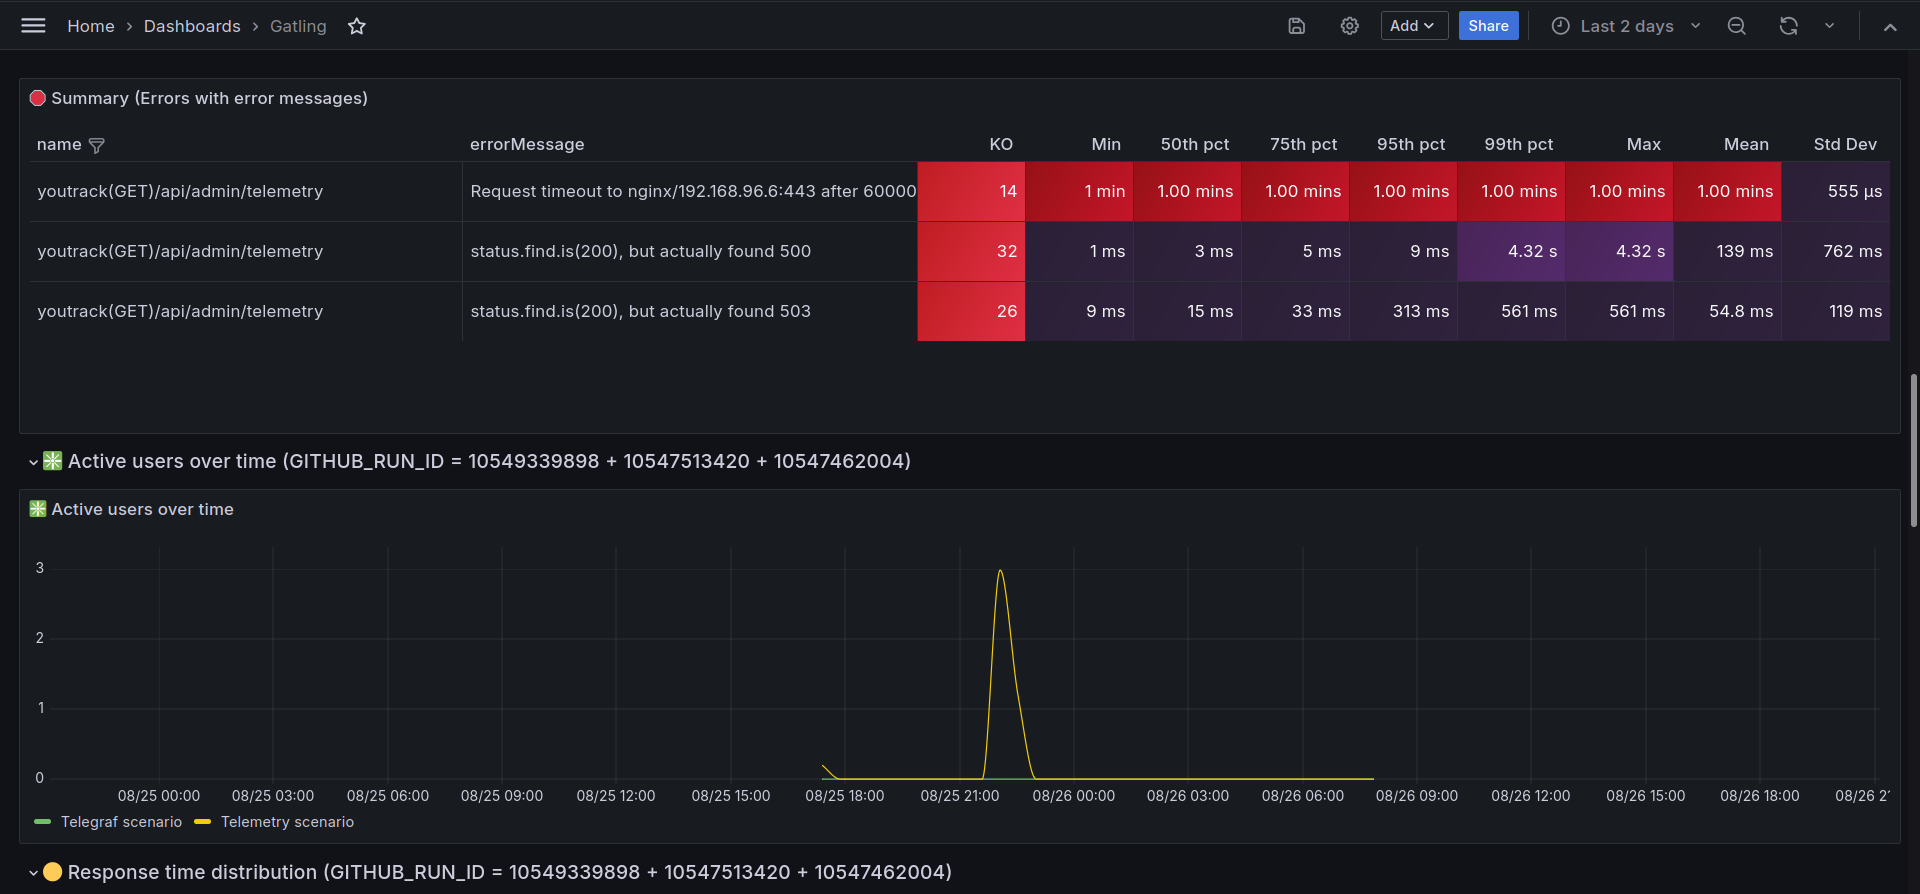
Task: Open refresh interval dropdown arrow
Action: (1829, 26)
